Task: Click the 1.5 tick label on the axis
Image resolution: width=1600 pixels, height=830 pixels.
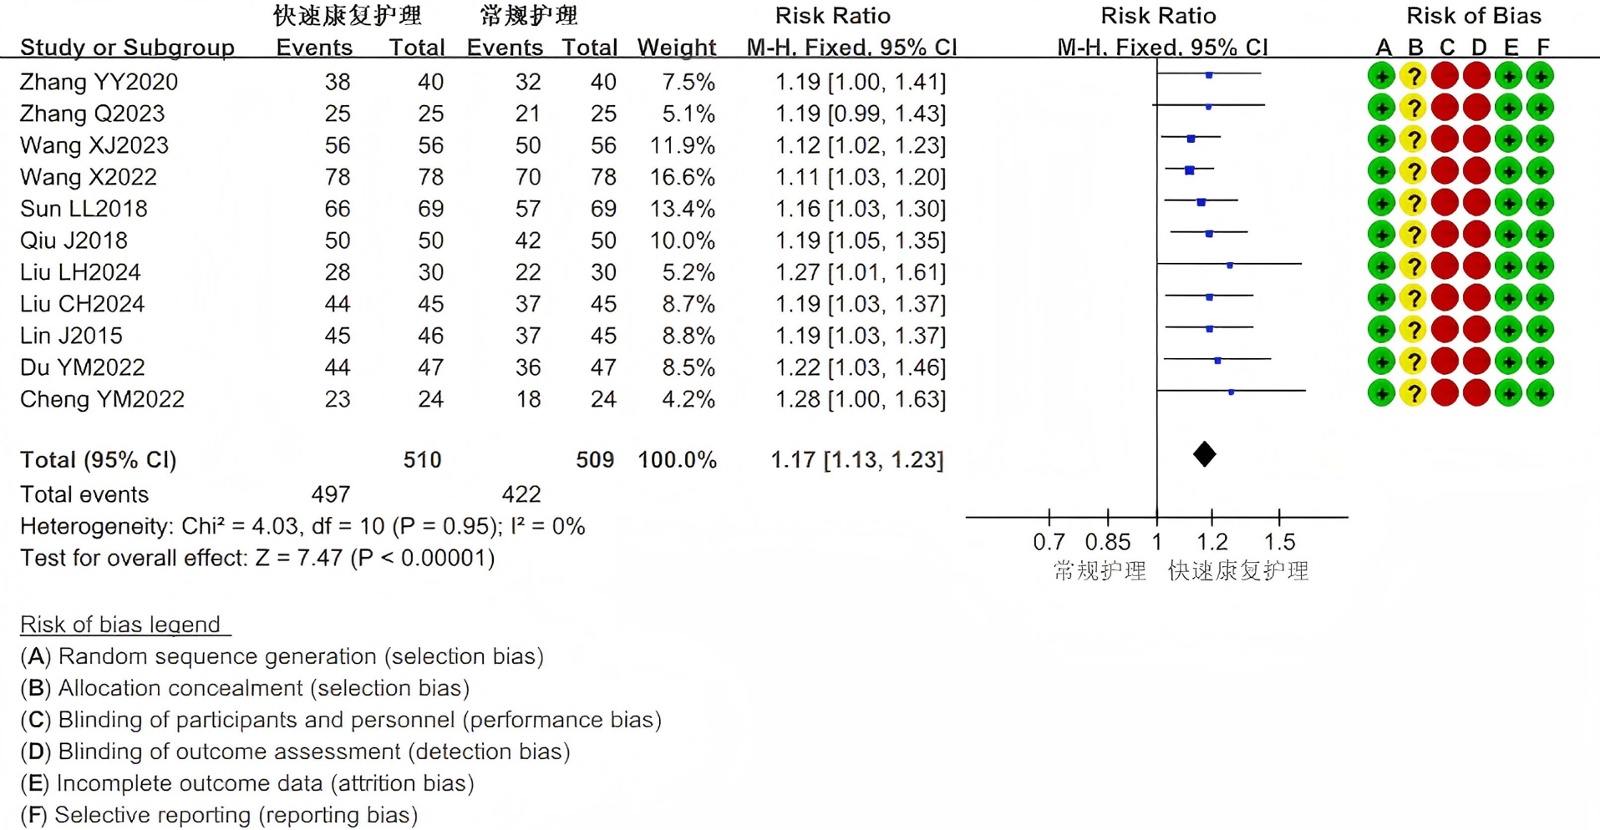Action: [x=1279, y=542]
